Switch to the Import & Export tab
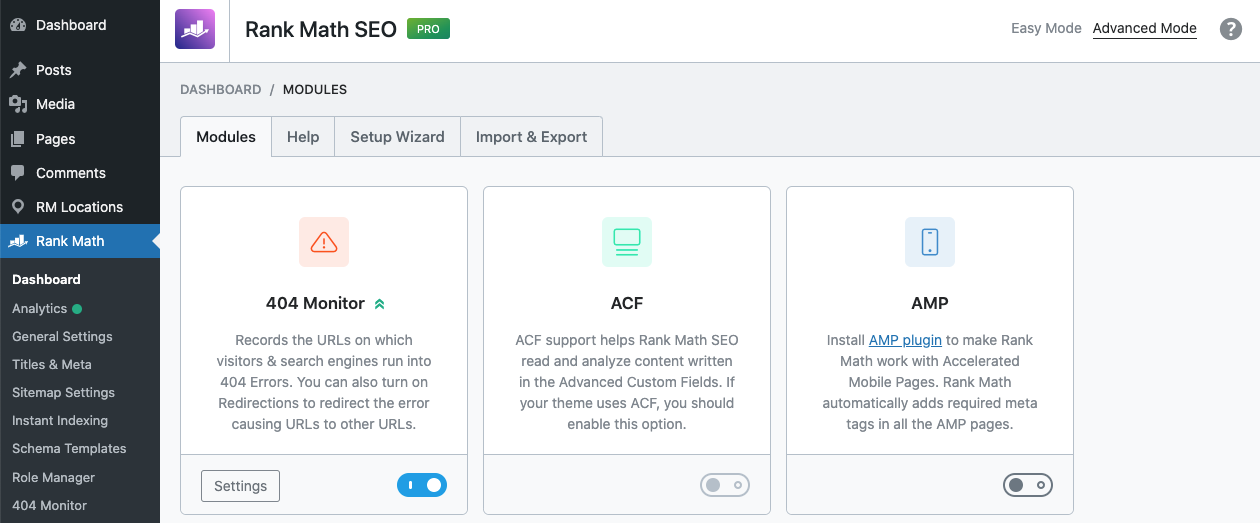This screenshot has width=1260, height=523. click(x=531, y=137)
